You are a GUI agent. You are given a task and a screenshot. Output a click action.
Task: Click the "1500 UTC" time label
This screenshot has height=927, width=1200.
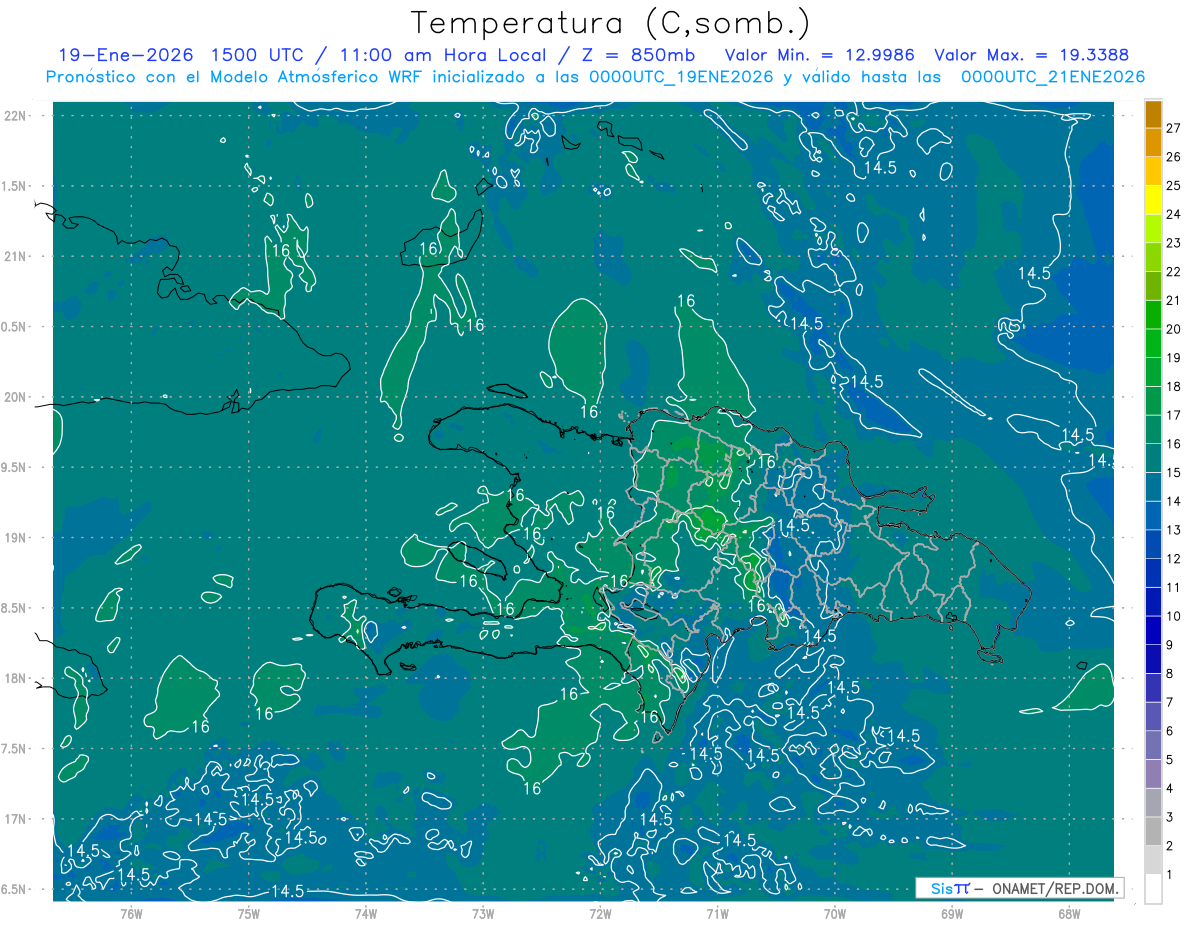(256, 55)
